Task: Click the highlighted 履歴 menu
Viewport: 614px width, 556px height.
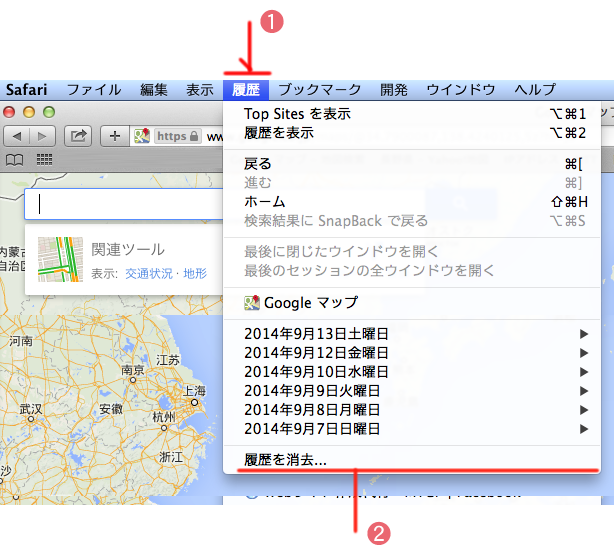Action: coord(246,90)
